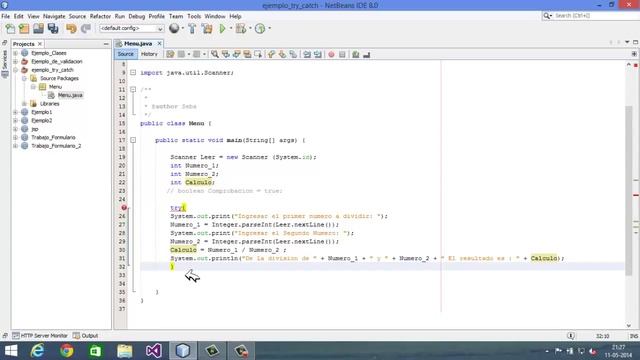Click the Find Next Occurrence icon

[x=236, y=54]
